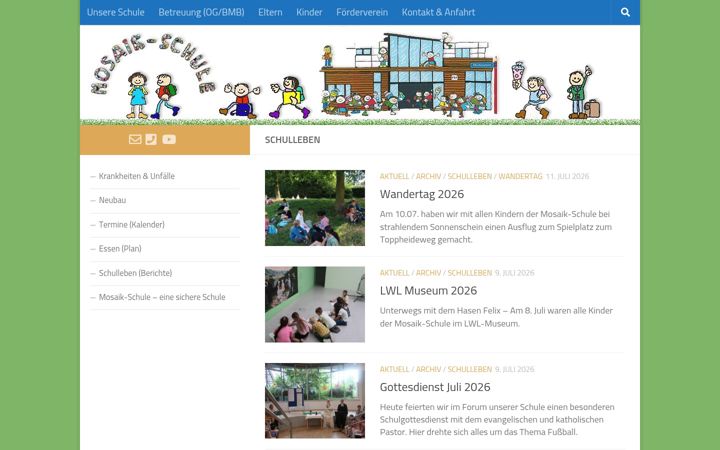Click ARCHIV tag on Gottesdienst post
Screen dimensions: 720x450
[x=428, y=369]
